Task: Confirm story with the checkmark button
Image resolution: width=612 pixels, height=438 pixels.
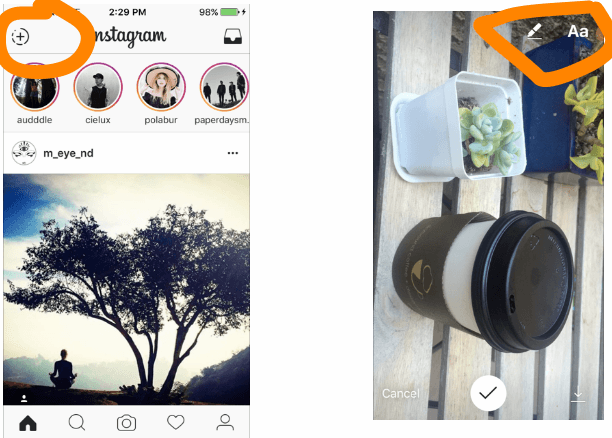Action: tap(488, 393)
